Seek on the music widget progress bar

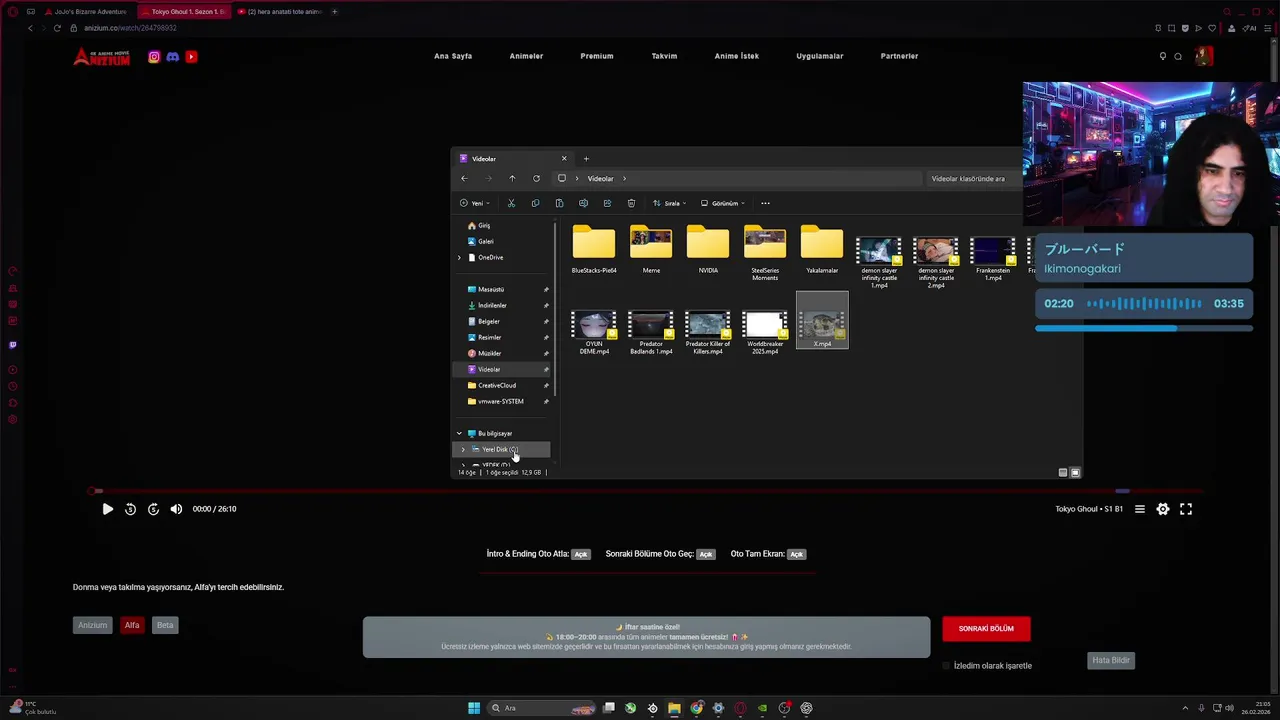[1144, 328]
